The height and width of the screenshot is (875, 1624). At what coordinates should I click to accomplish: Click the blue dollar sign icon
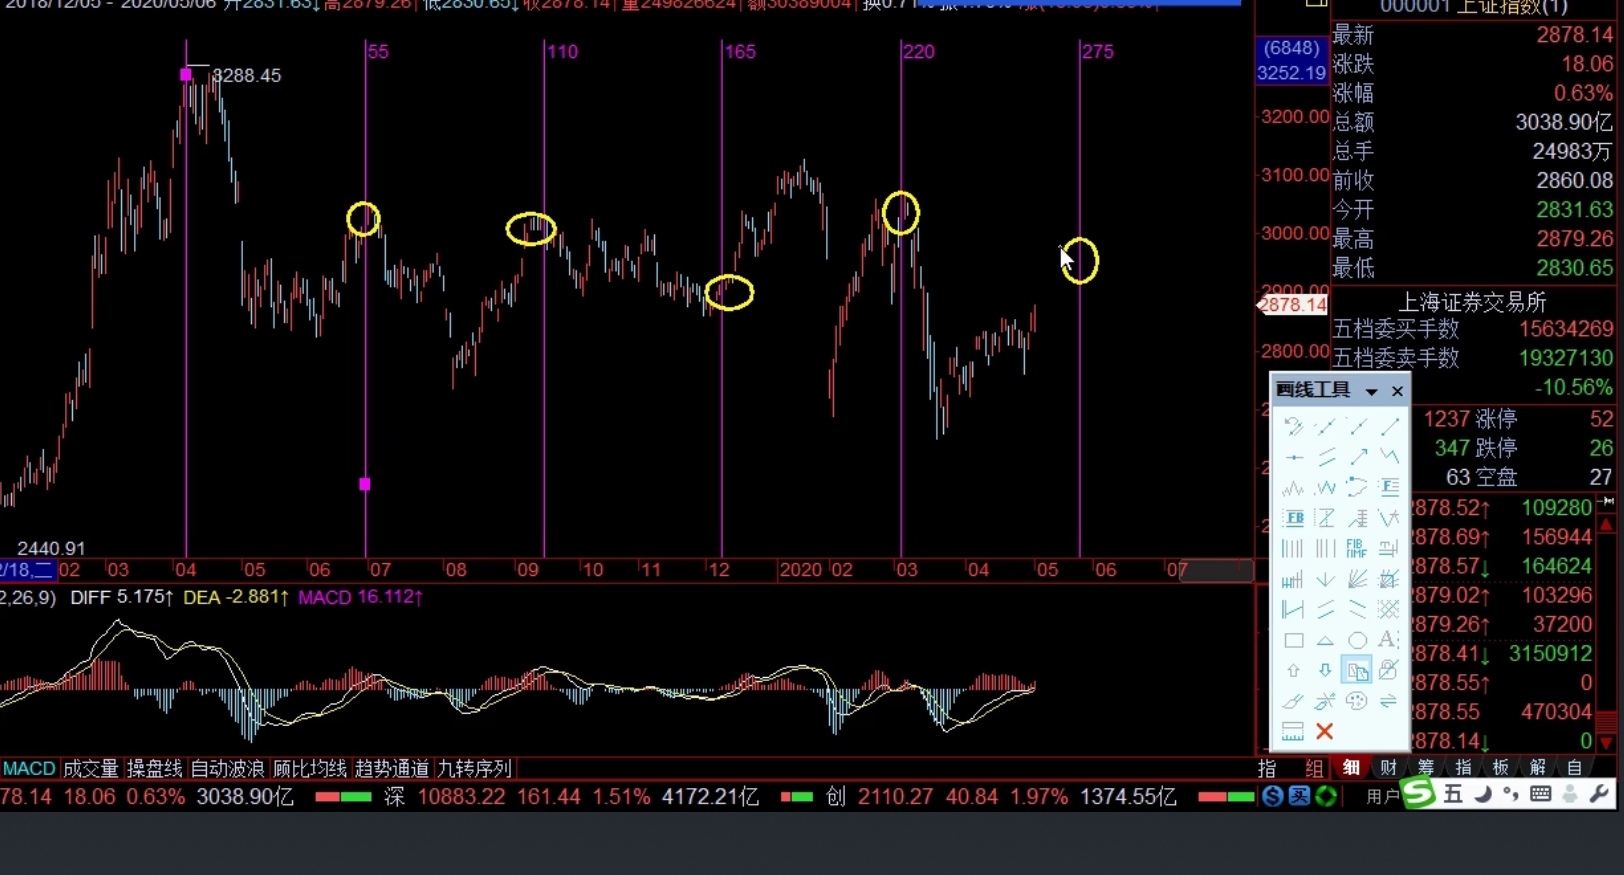[x=1273, y=796]
